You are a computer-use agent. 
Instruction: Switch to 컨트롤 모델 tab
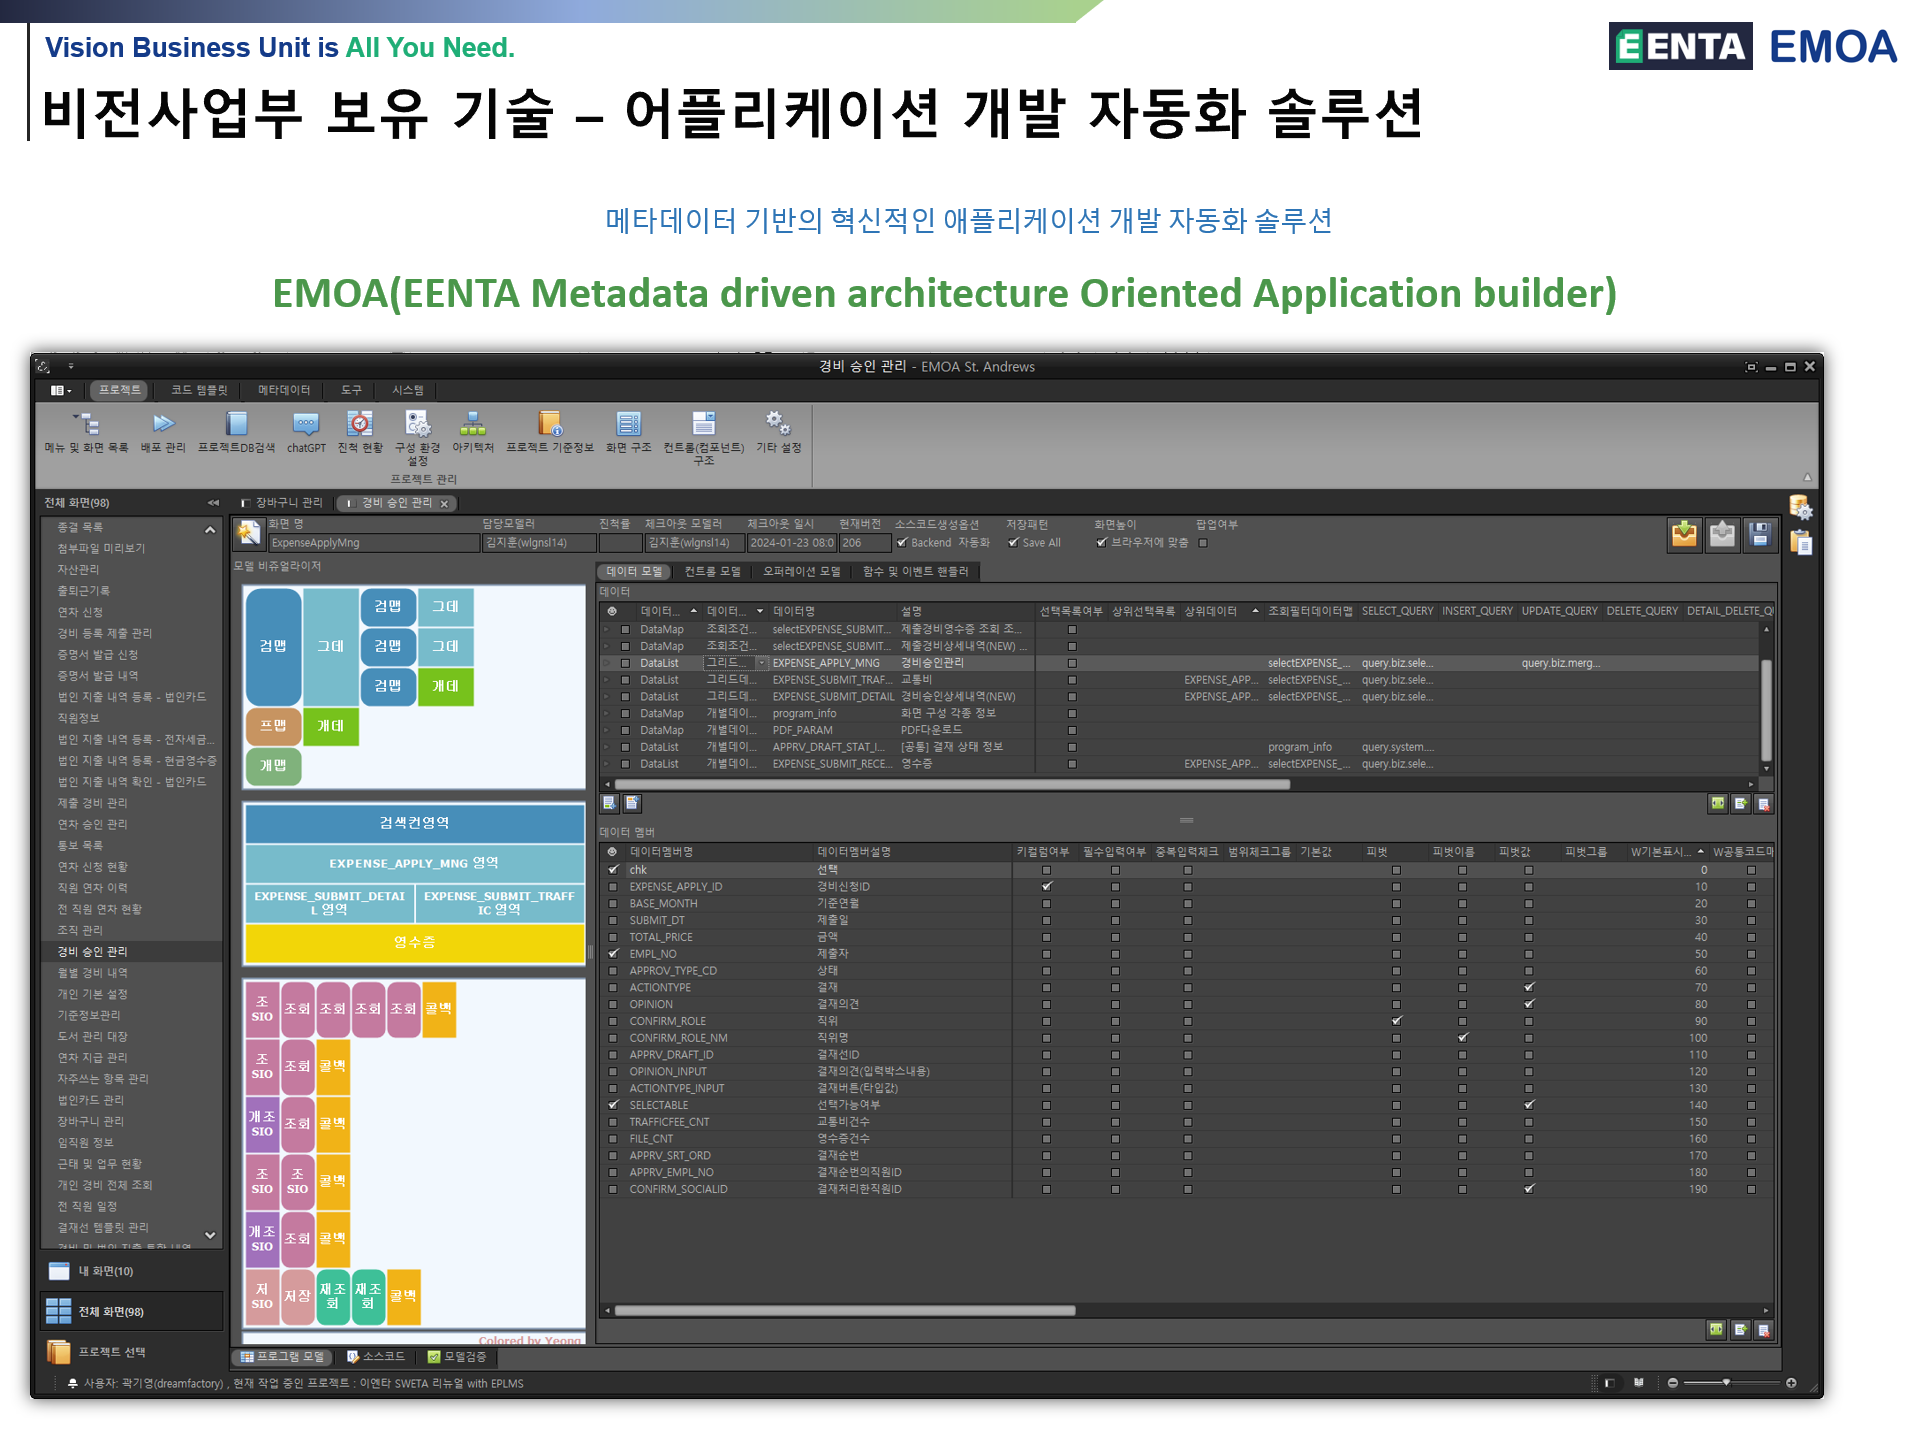click(712, 572)
